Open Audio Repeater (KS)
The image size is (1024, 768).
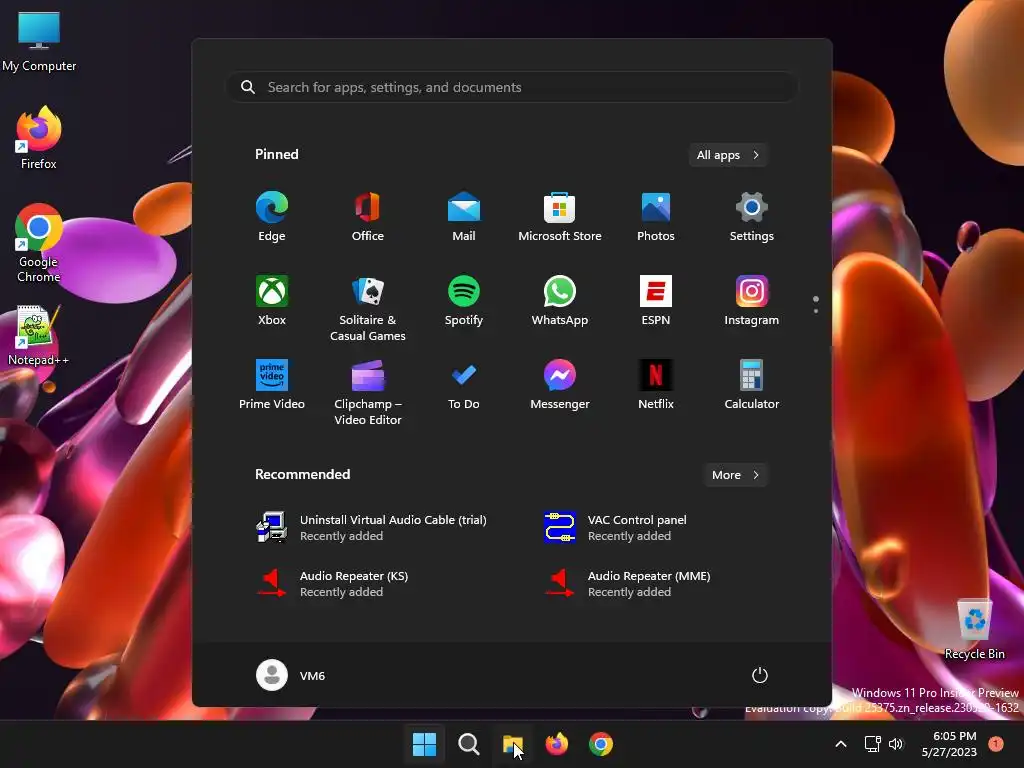coord(333,584)
